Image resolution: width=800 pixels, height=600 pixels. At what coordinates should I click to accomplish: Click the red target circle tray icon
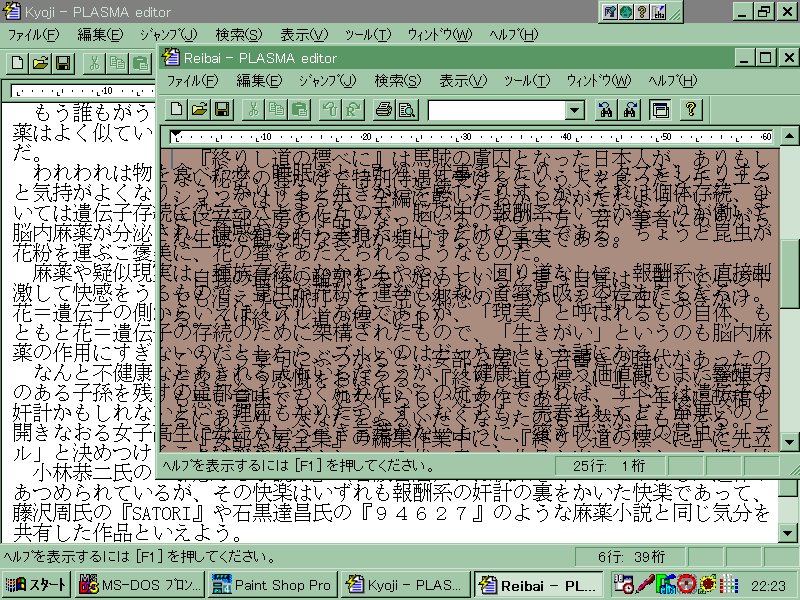(687, 585)
